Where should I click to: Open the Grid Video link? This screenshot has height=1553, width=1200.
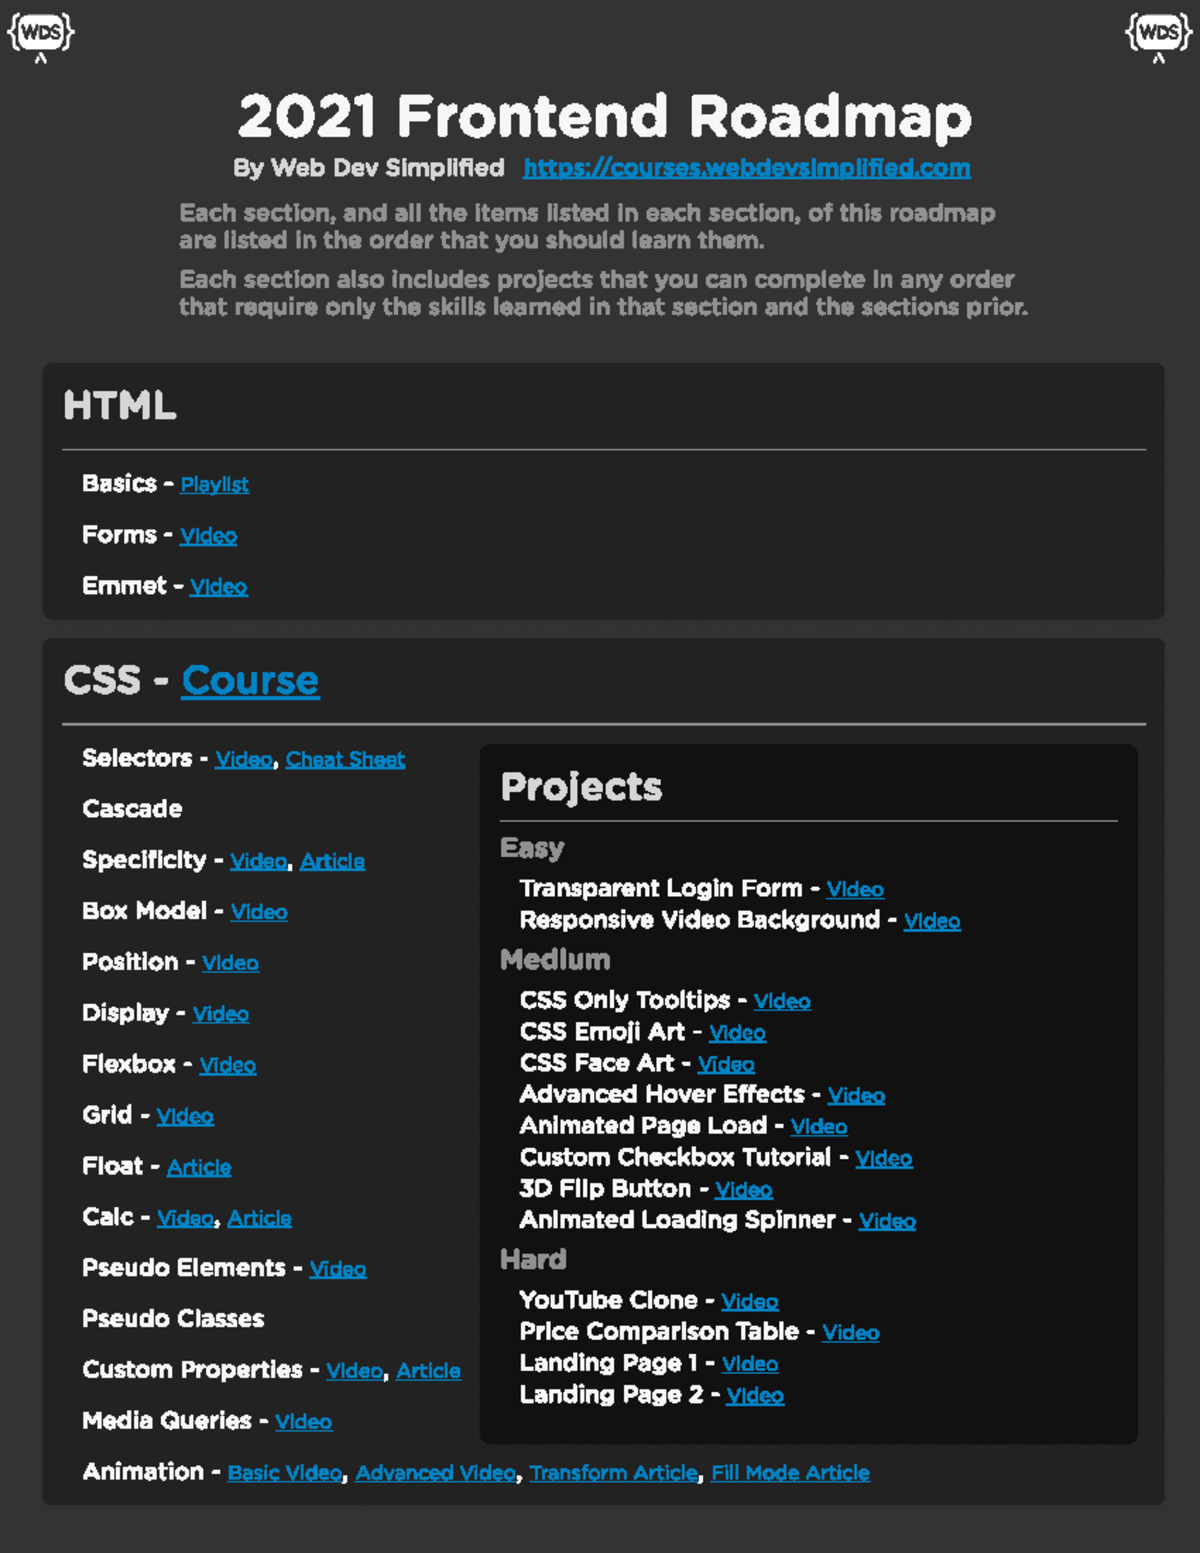point(185,1116)
